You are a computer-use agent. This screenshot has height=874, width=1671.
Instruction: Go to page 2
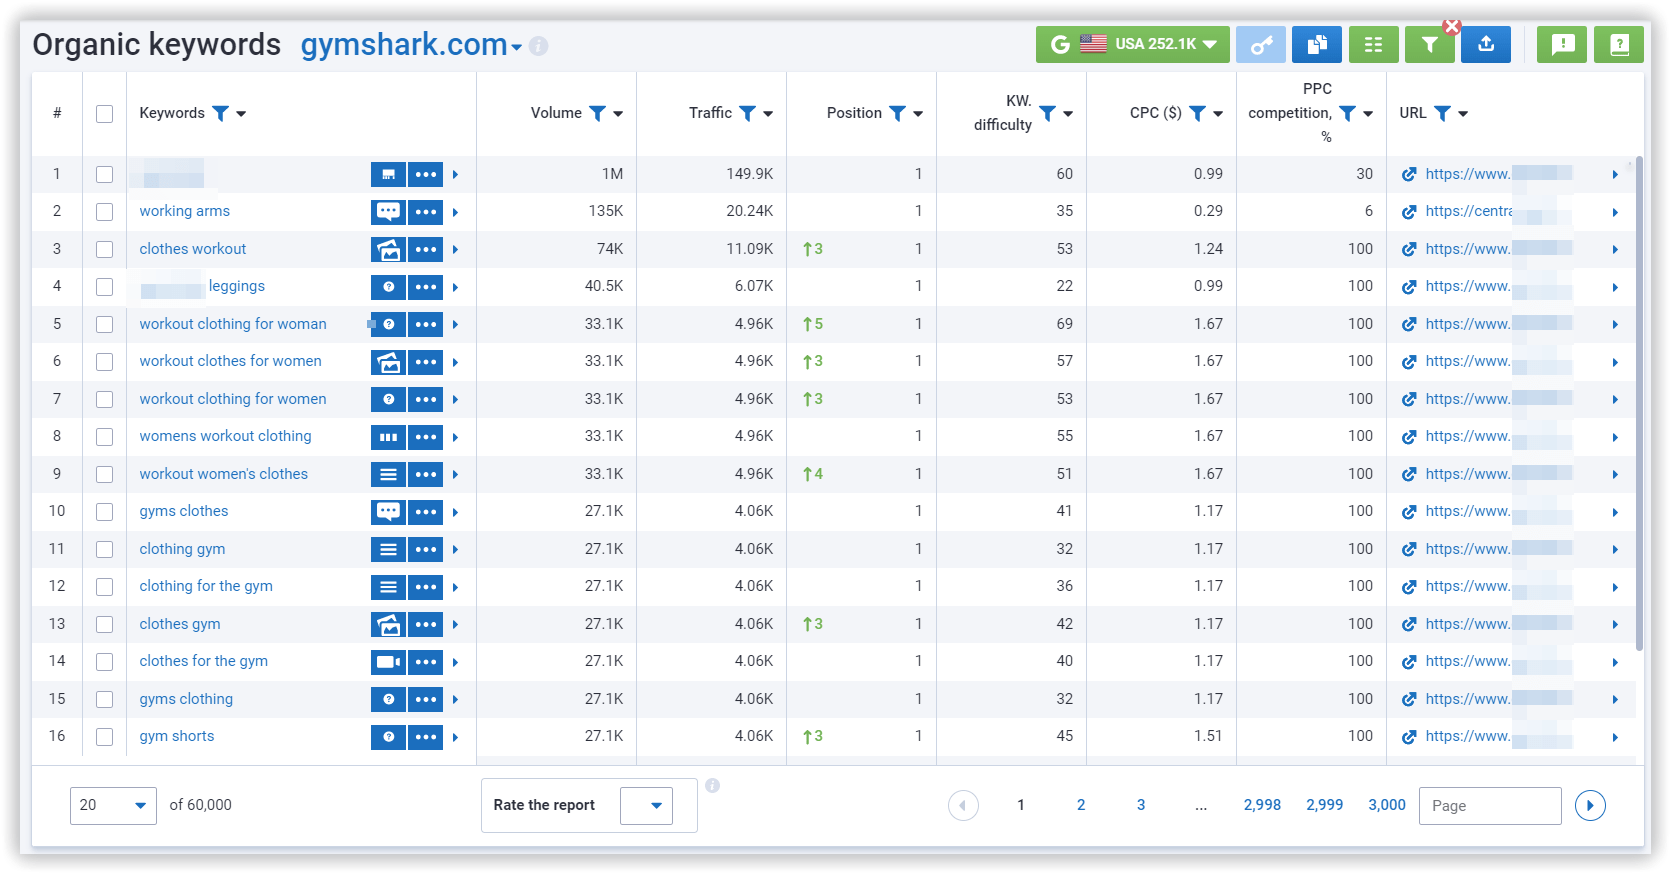pyautogui.click(x=1081, y=805)
